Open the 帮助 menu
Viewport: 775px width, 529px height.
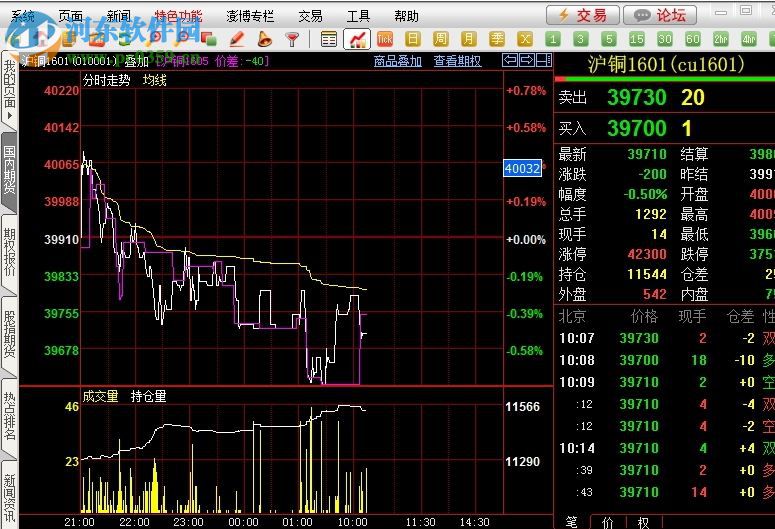406,16
